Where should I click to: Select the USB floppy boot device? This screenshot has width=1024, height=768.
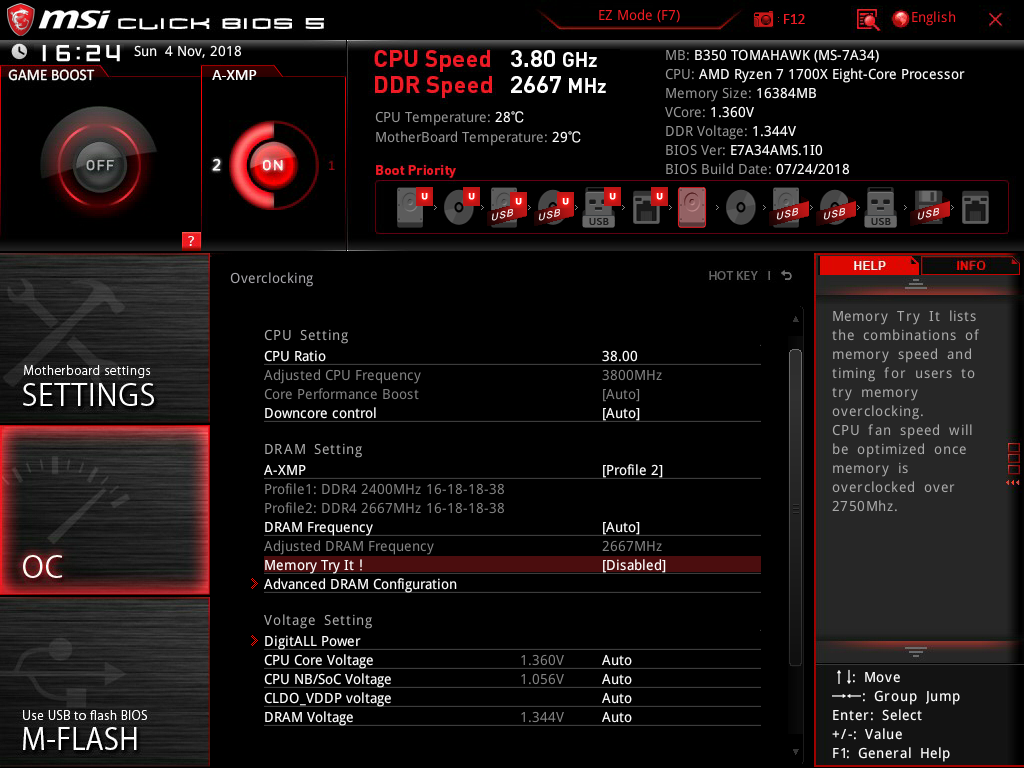point(929,207)
